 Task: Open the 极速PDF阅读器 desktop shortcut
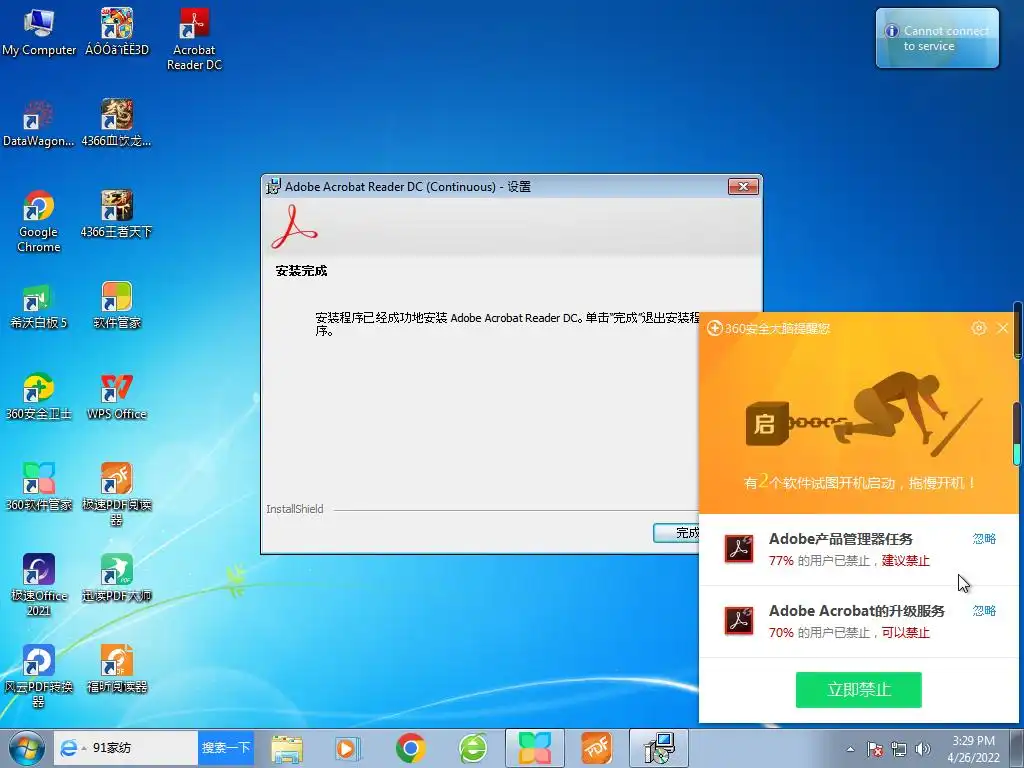click(x=116, y=494)
